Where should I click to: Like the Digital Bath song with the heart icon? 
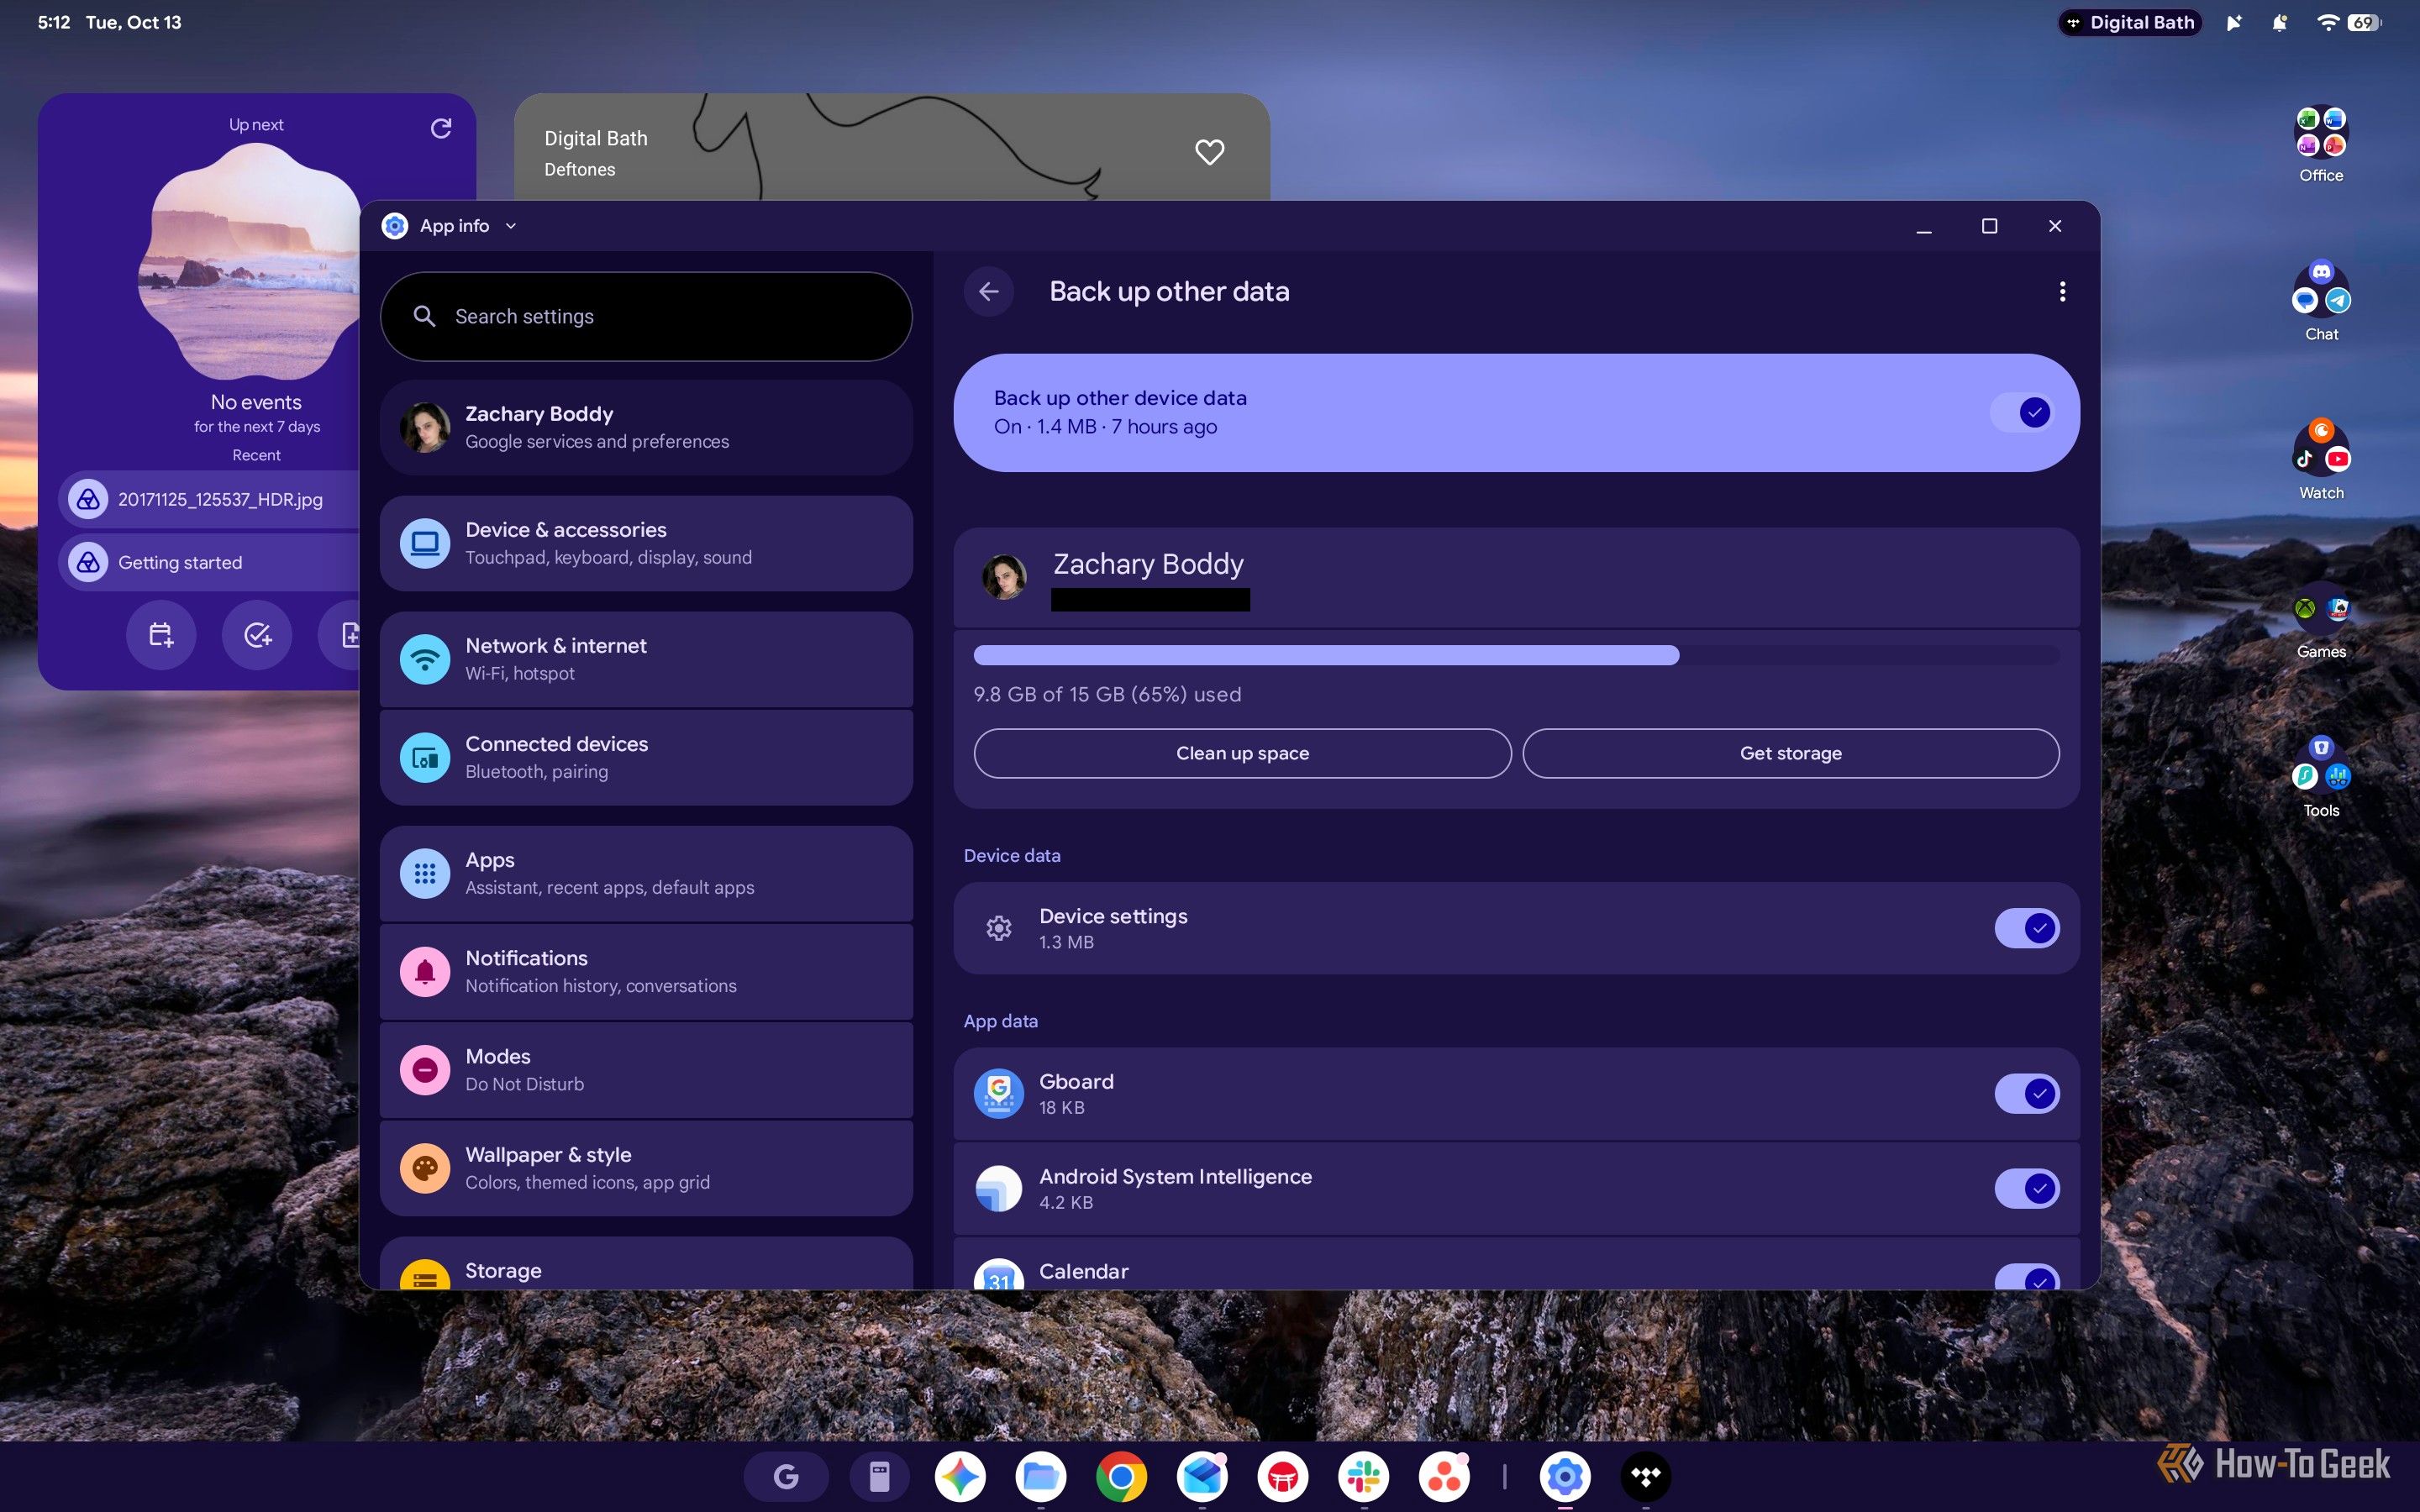coord(1209,152)
